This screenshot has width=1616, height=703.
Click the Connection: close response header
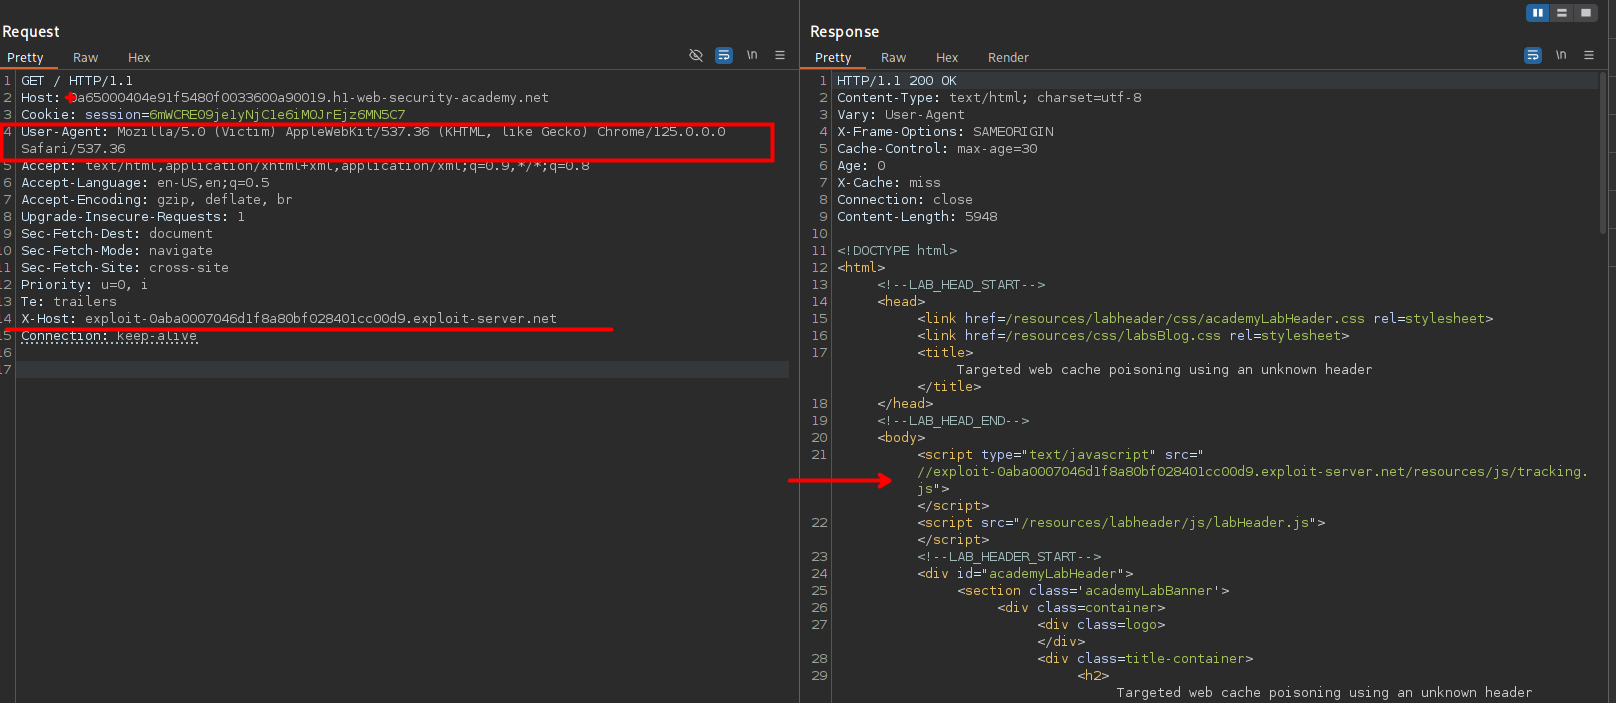pyautogui.click(x=905, y=200)
